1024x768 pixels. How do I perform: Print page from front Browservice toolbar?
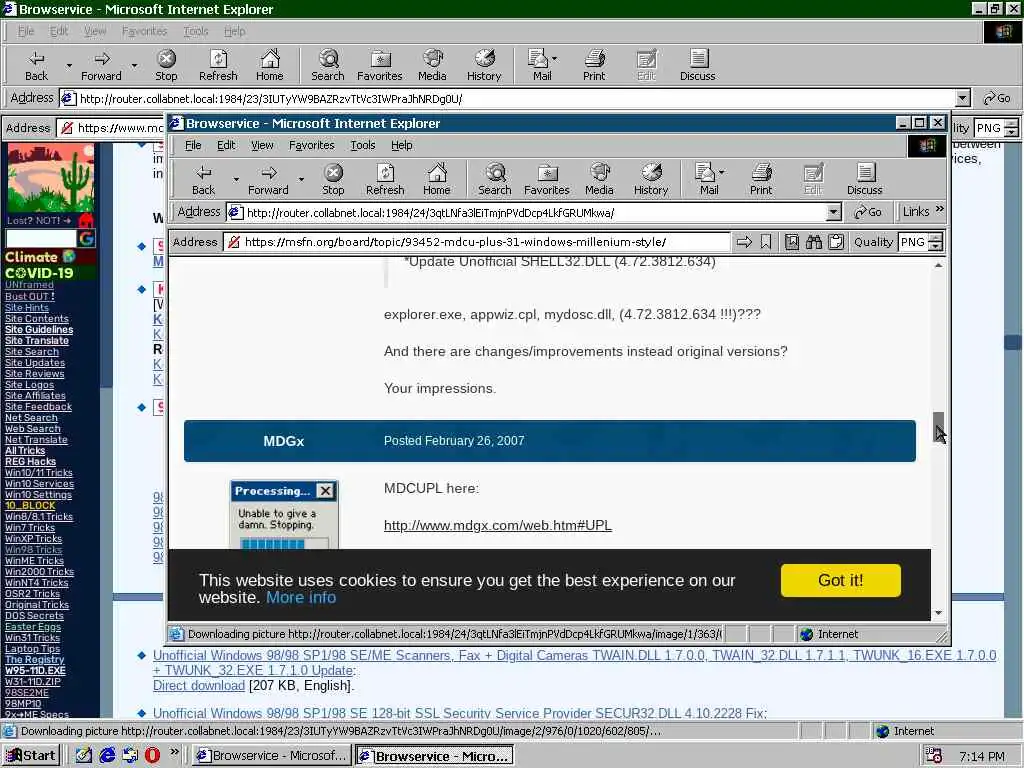point(761,179)
